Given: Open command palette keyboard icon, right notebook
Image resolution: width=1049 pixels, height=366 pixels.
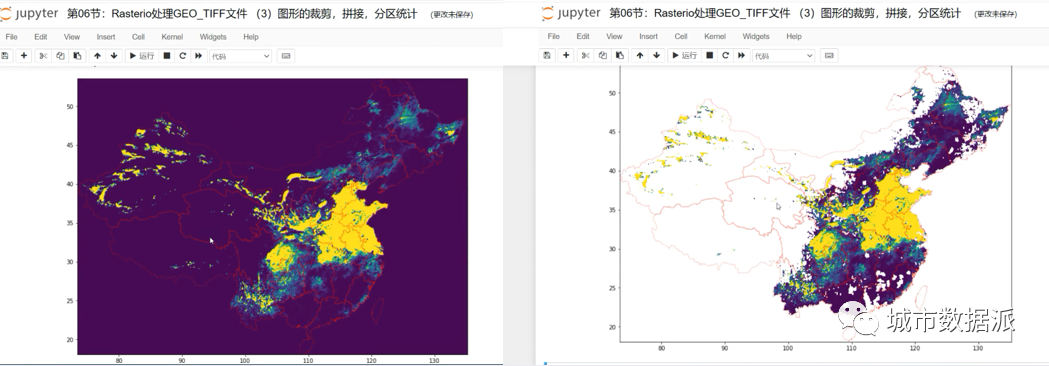Looking at the screenshot, I should [x=829, y=56].
